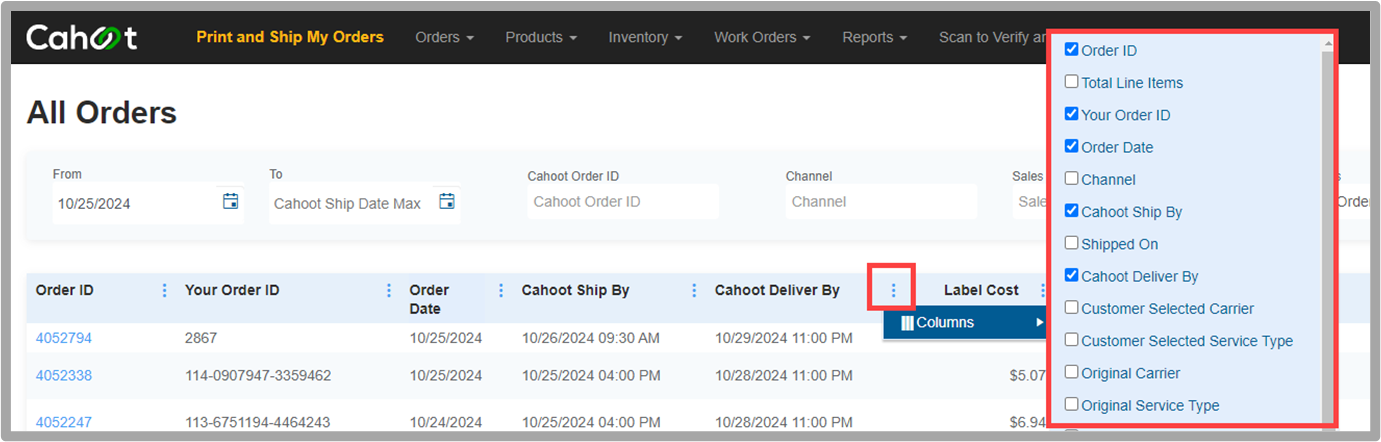The image size is (1381, 442).
Task: Sort by Cahoot Ship By column header
Action: click(575, 290)
